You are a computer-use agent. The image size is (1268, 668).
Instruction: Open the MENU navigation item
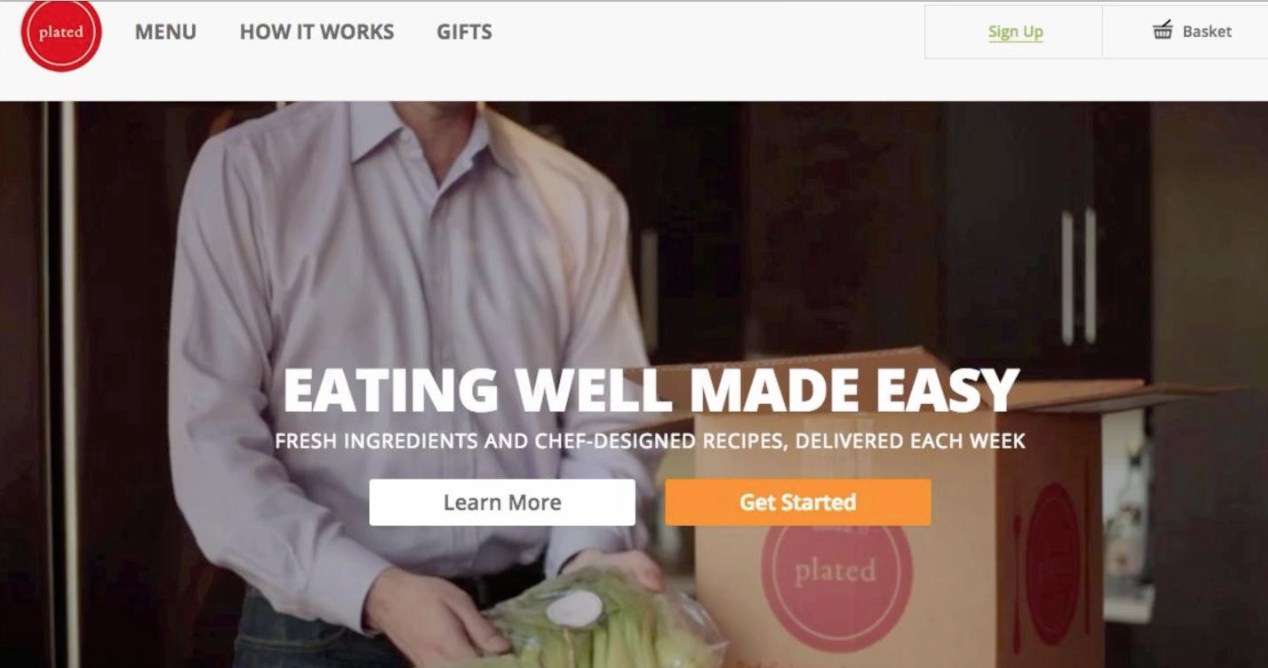(x=166, y=32)
